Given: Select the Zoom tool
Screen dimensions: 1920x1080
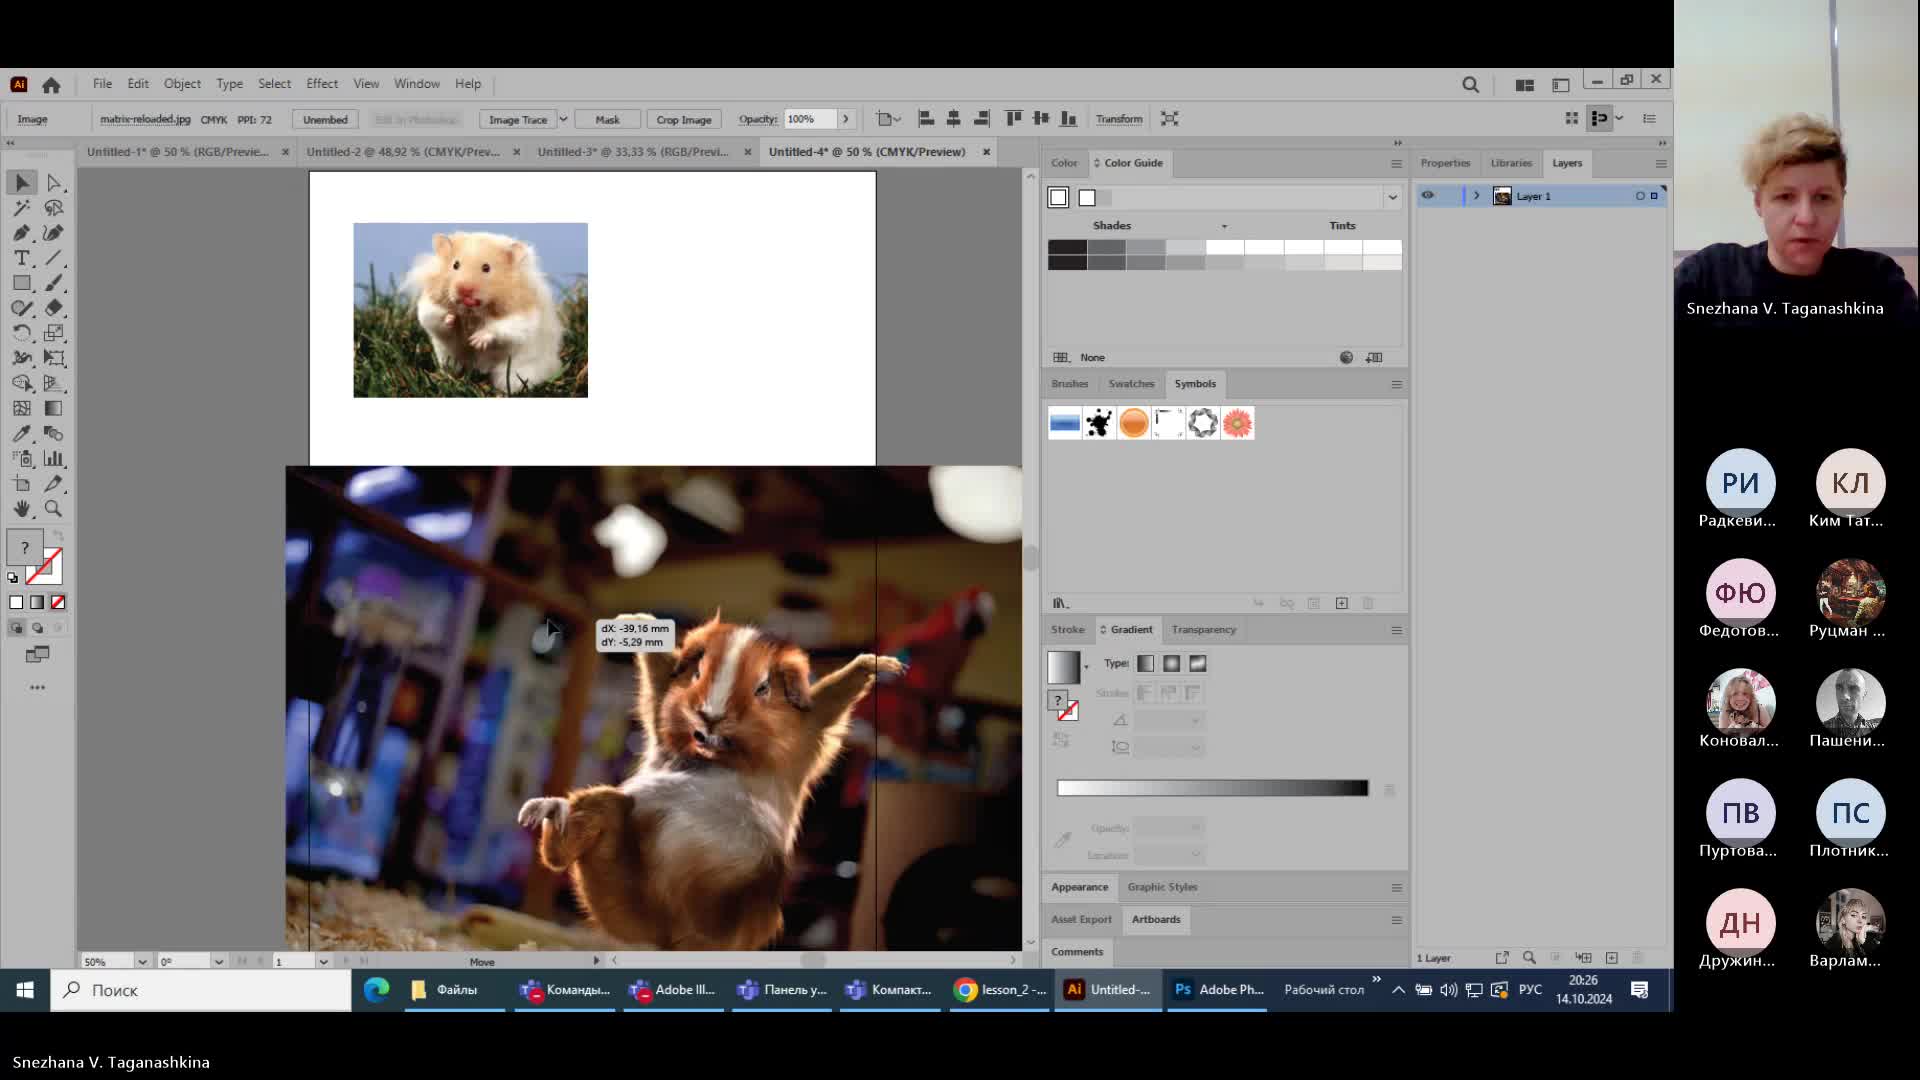Looking at the screenshot, I should point(54,508).
